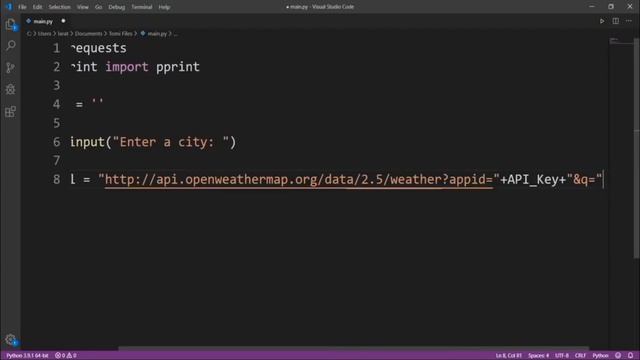Click the "&q=" string on line 8
Image resolution: width=640 pixels, height=360 pixels.
click(x=584, y=180)
